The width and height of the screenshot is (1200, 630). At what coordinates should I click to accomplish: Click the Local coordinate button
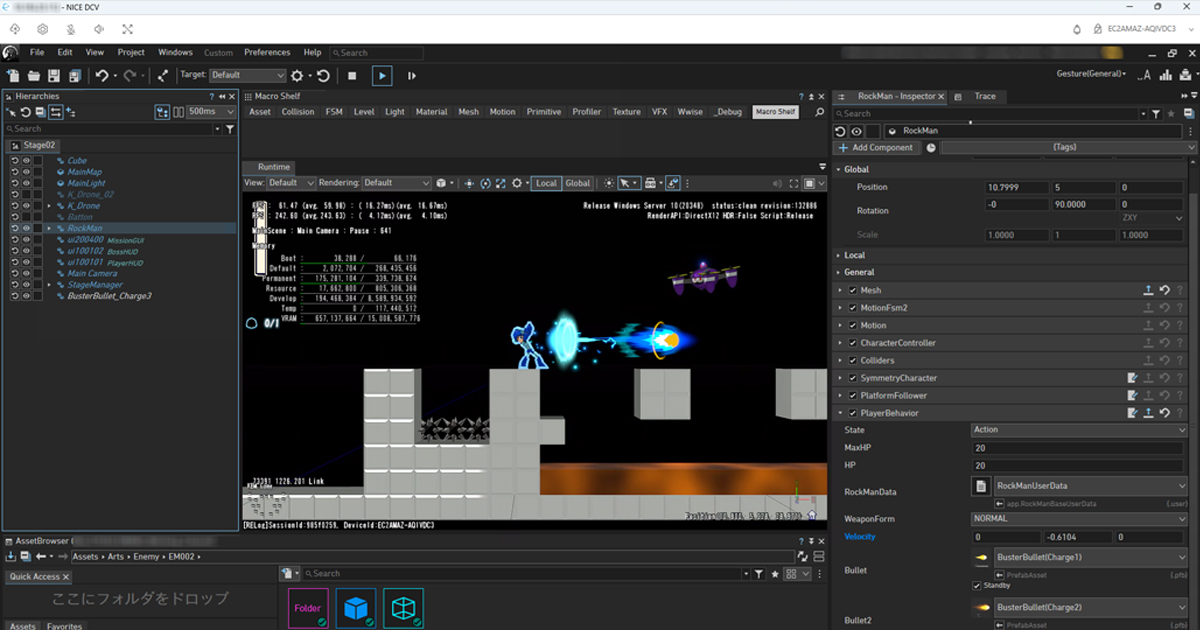point(546,183)
